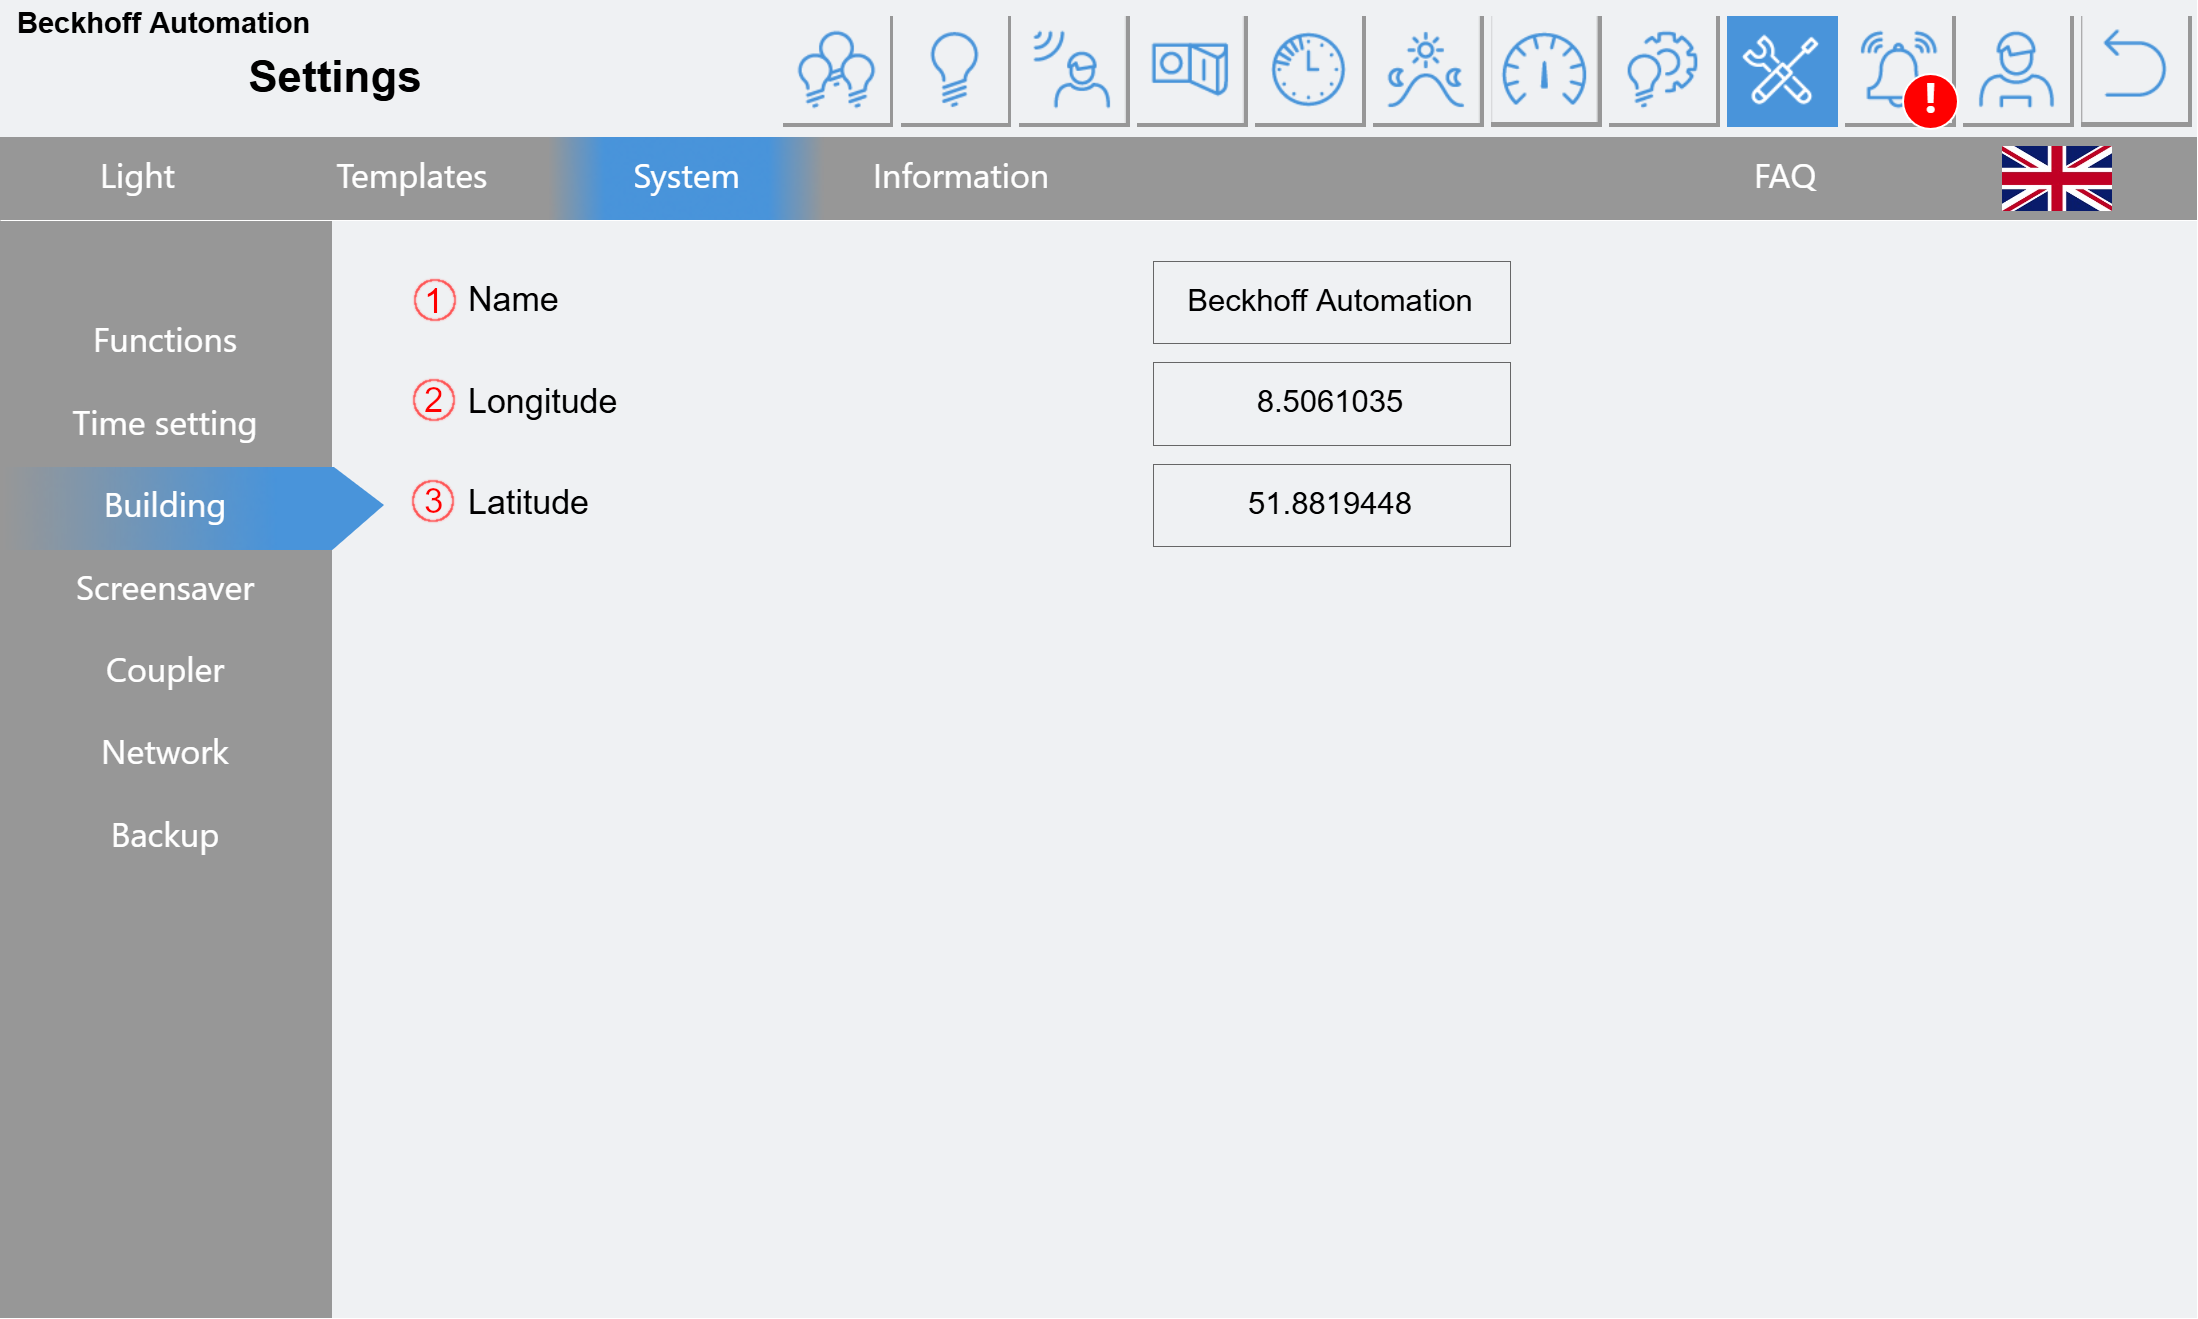Open the push-button switch panel icon
2198x1319 pixels.
[1191, 71]
